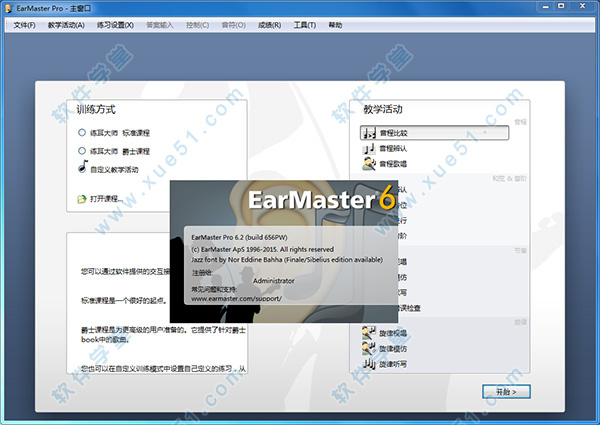
Task: Open the grayed 控制(C) menu
Action: [x=197, y=25]
